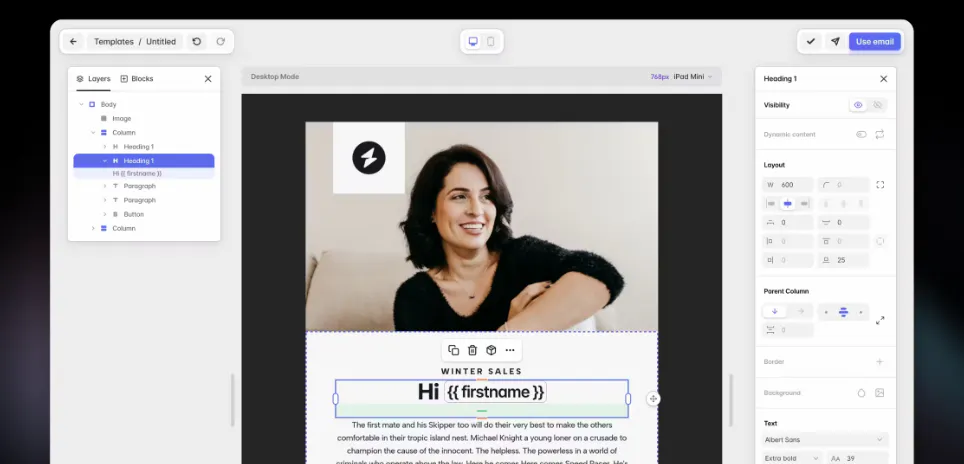Choose center alignment in Parent Column
964x464 pixels.
click(844, 312)
